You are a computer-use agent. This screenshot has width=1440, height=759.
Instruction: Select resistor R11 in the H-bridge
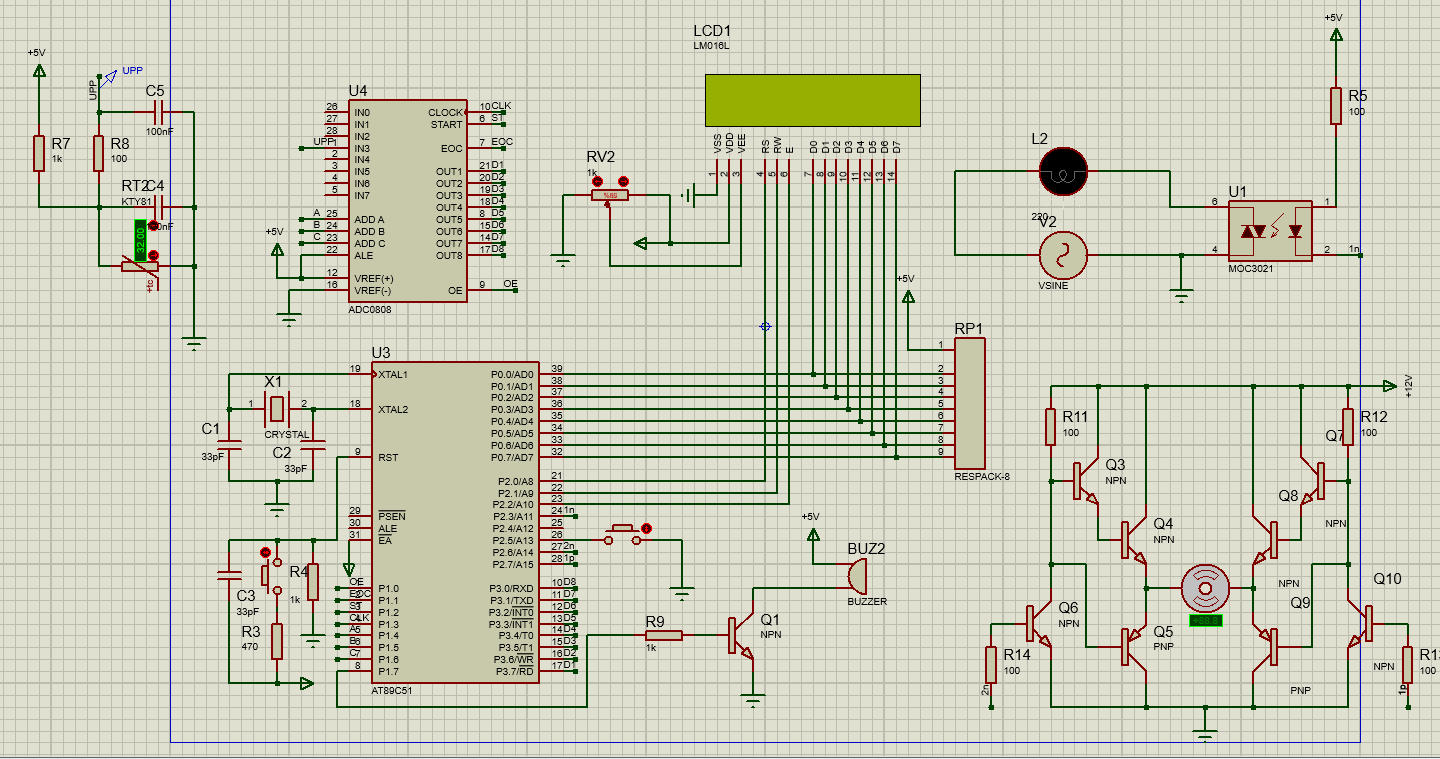(1051, 426)
